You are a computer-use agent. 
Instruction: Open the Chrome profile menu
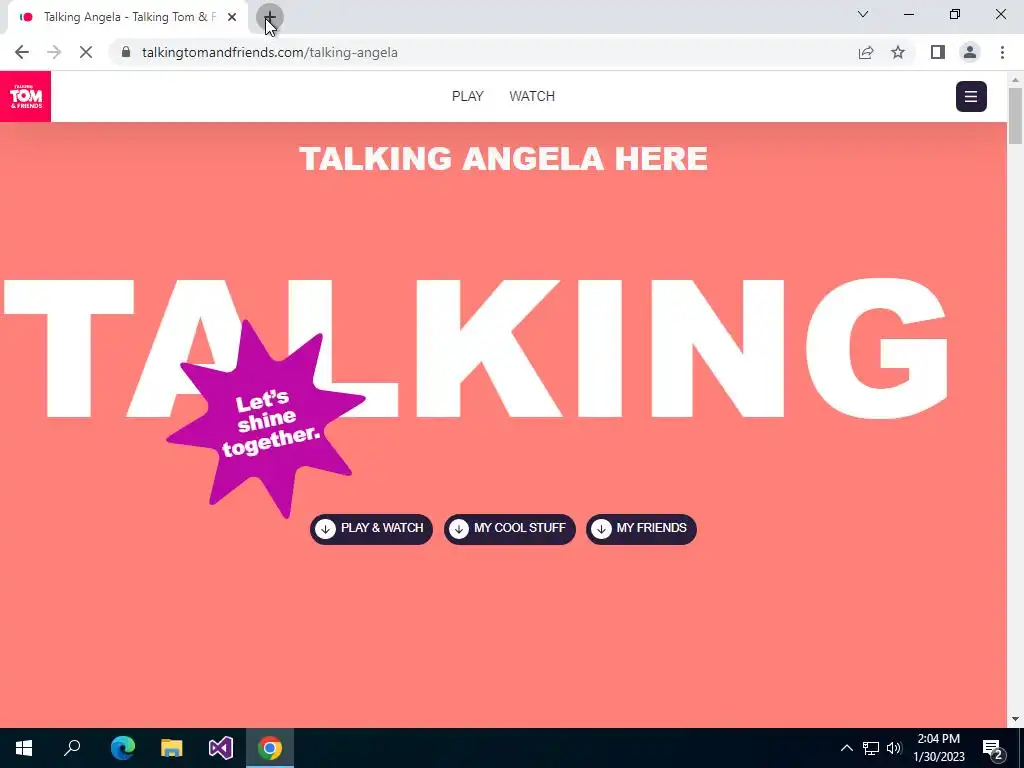pos(970,52)
